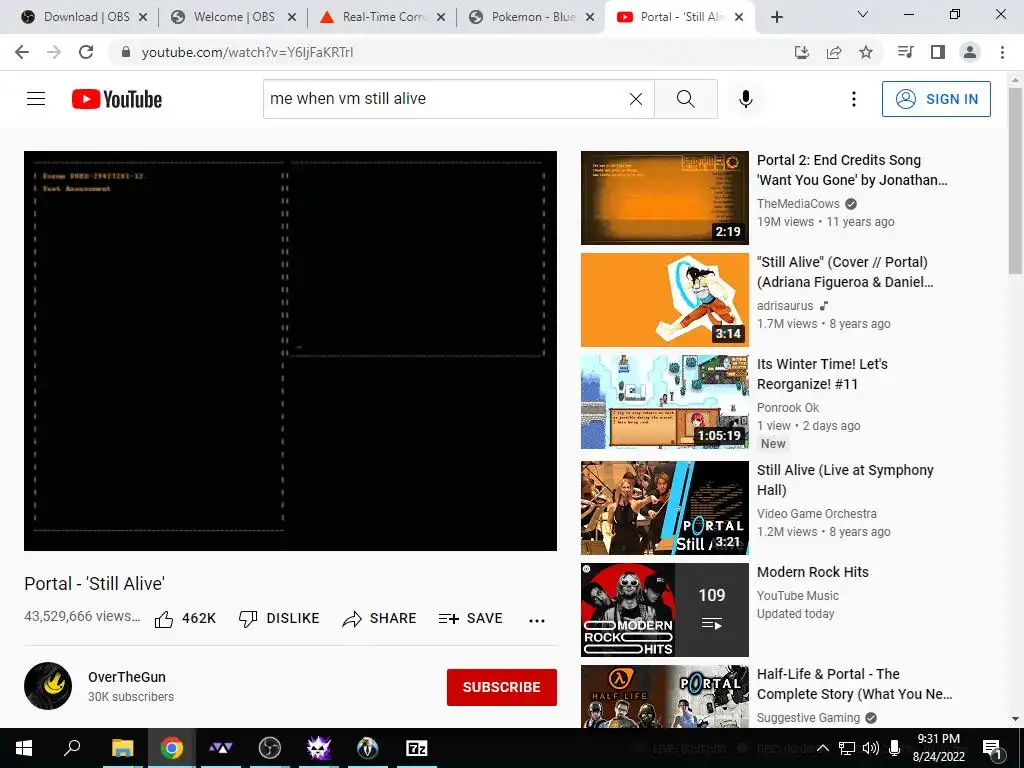Reload the YouTube page
This screenshot has width=1024, height=768.
(86, 52)
